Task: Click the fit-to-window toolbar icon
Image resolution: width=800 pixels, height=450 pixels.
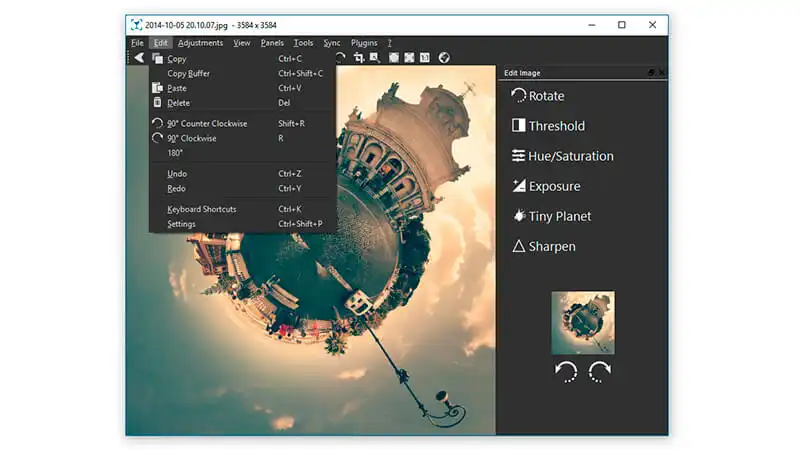Action: pos(394,58)
